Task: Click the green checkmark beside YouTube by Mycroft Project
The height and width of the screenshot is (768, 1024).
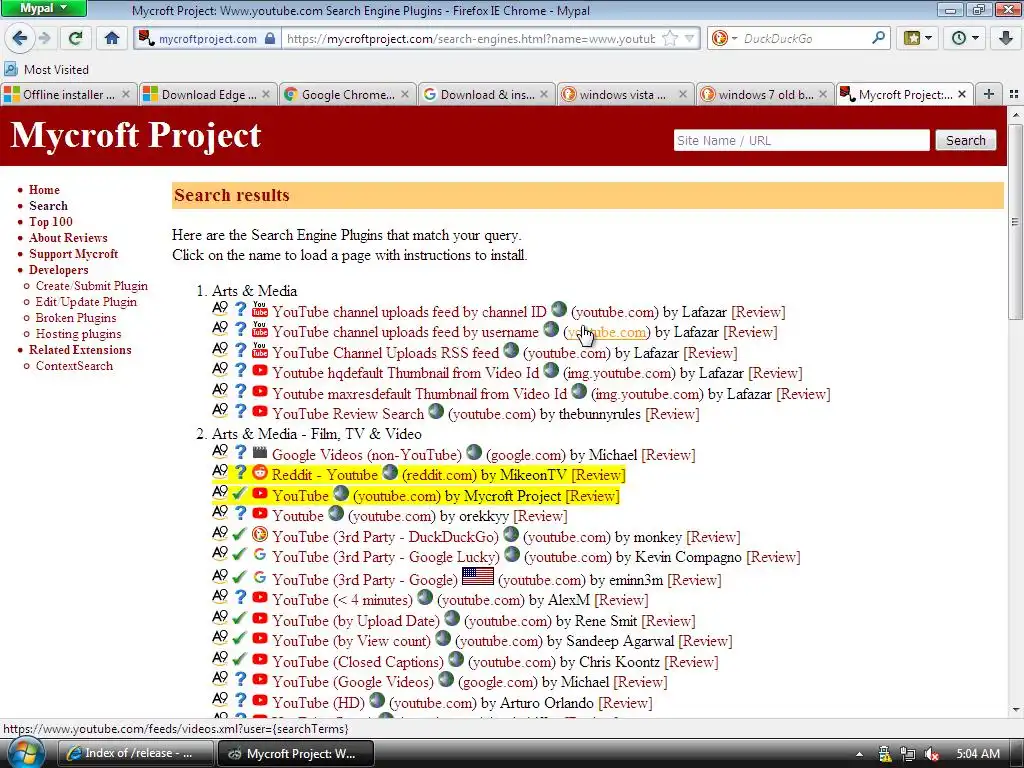Action: pyautogui.click(x=240, y=493)
